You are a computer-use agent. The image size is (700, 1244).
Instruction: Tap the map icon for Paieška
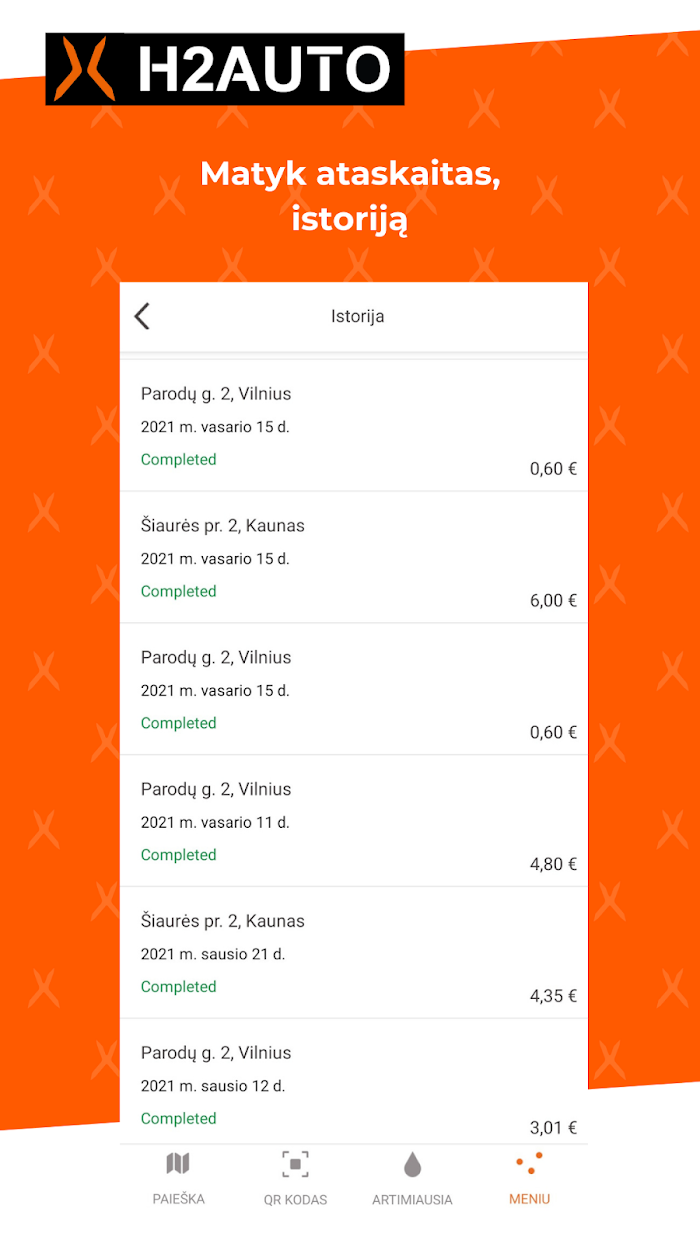pyautogui.click(x=178, y=1163)
